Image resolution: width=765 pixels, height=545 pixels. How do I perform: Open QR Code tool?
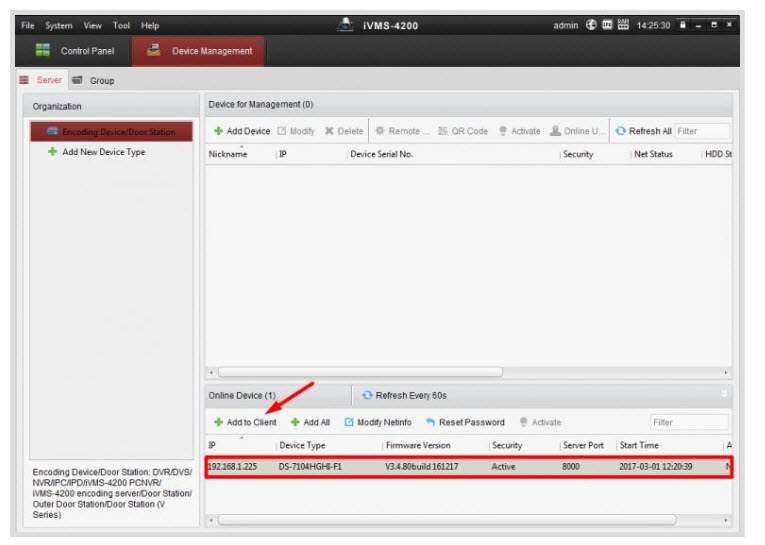tap(463, 131)
